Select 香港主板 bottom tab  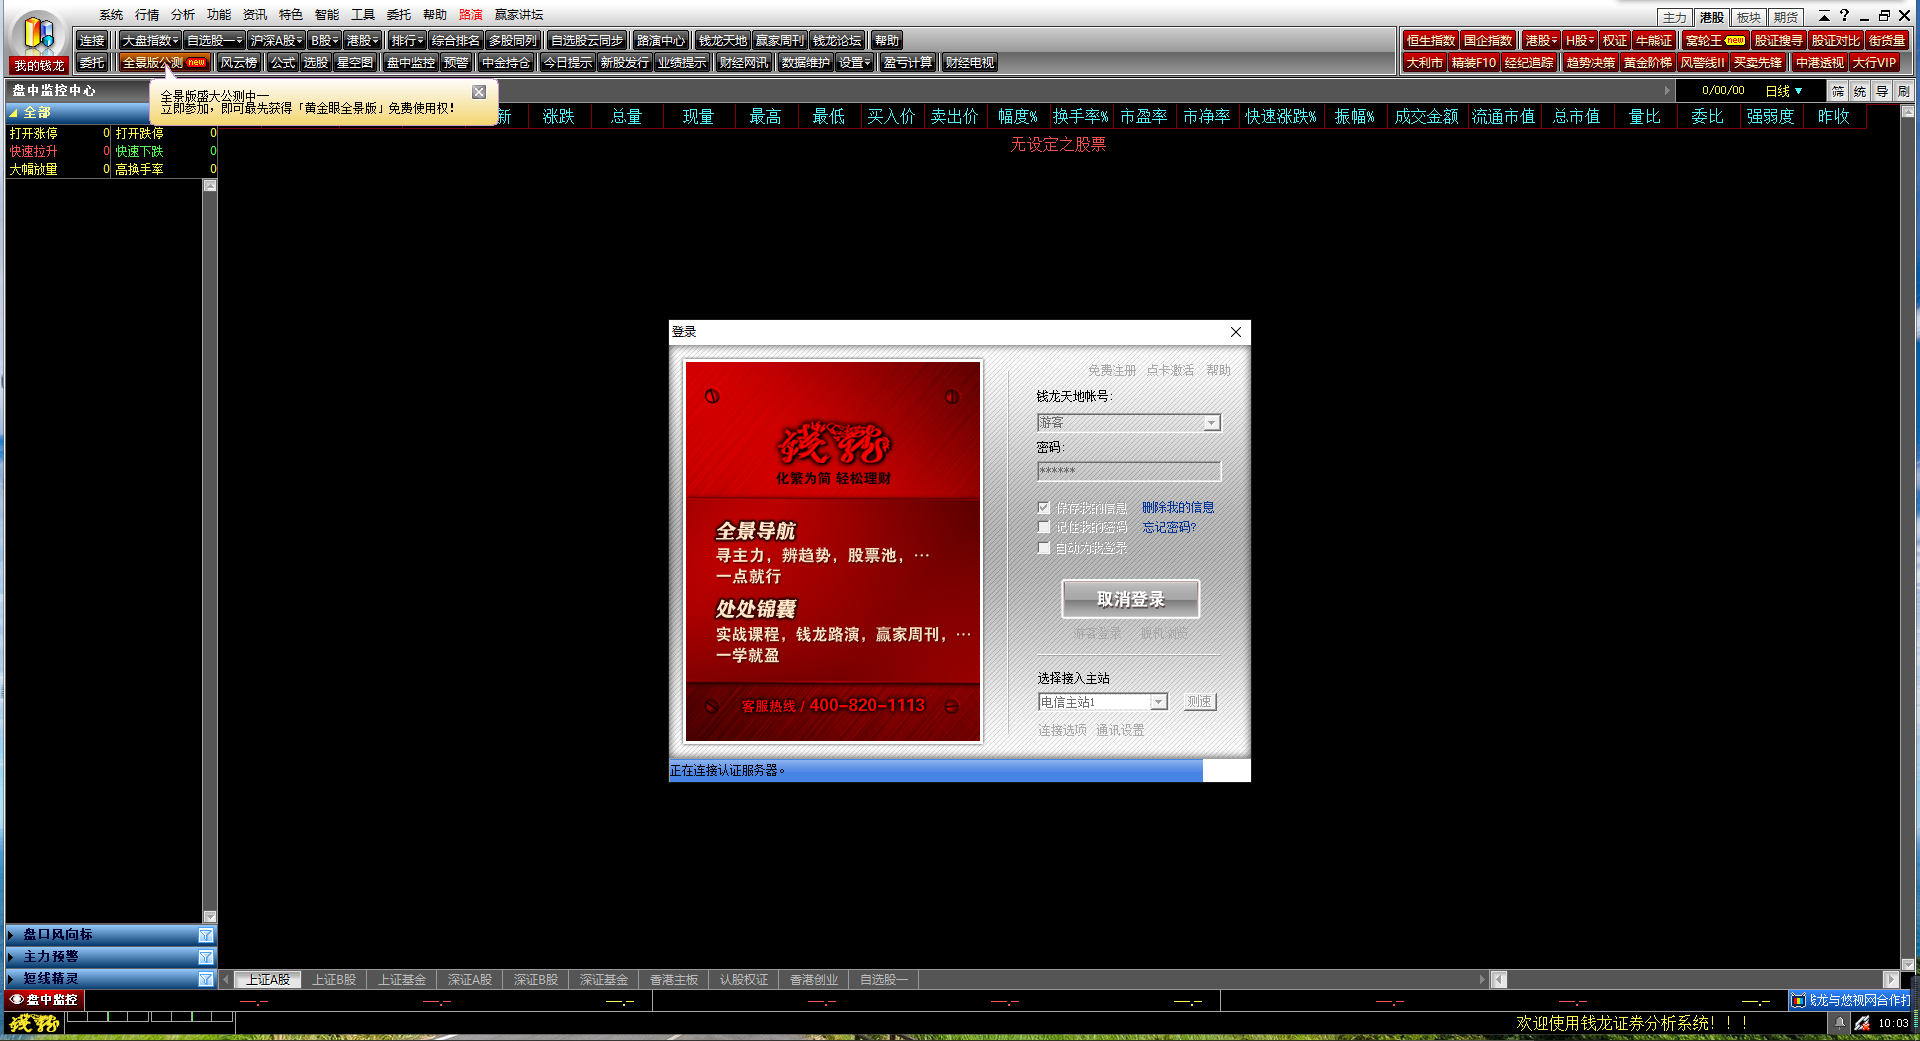tap(674, 980)
